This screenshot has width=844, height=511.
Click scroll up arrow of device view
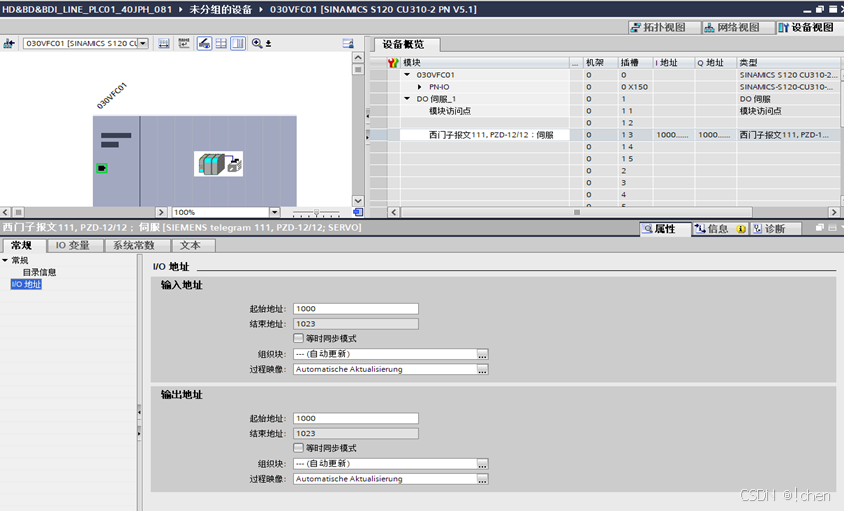pyautogui.click(x=358, y=57)
